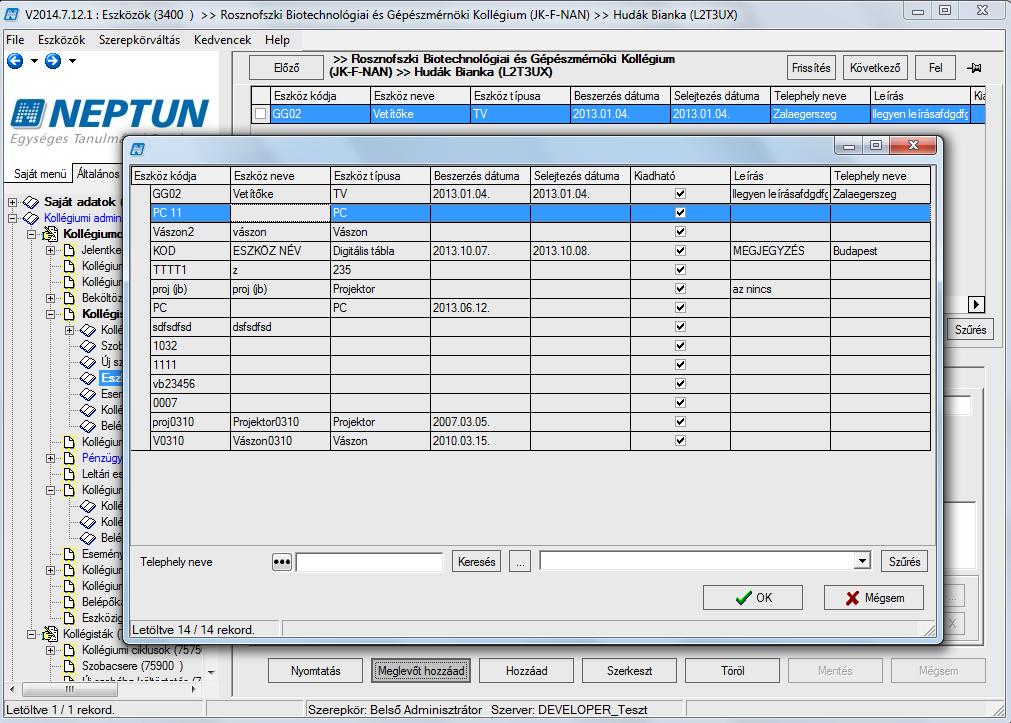Expand the Pénzügy tree node

coord(50,458)
